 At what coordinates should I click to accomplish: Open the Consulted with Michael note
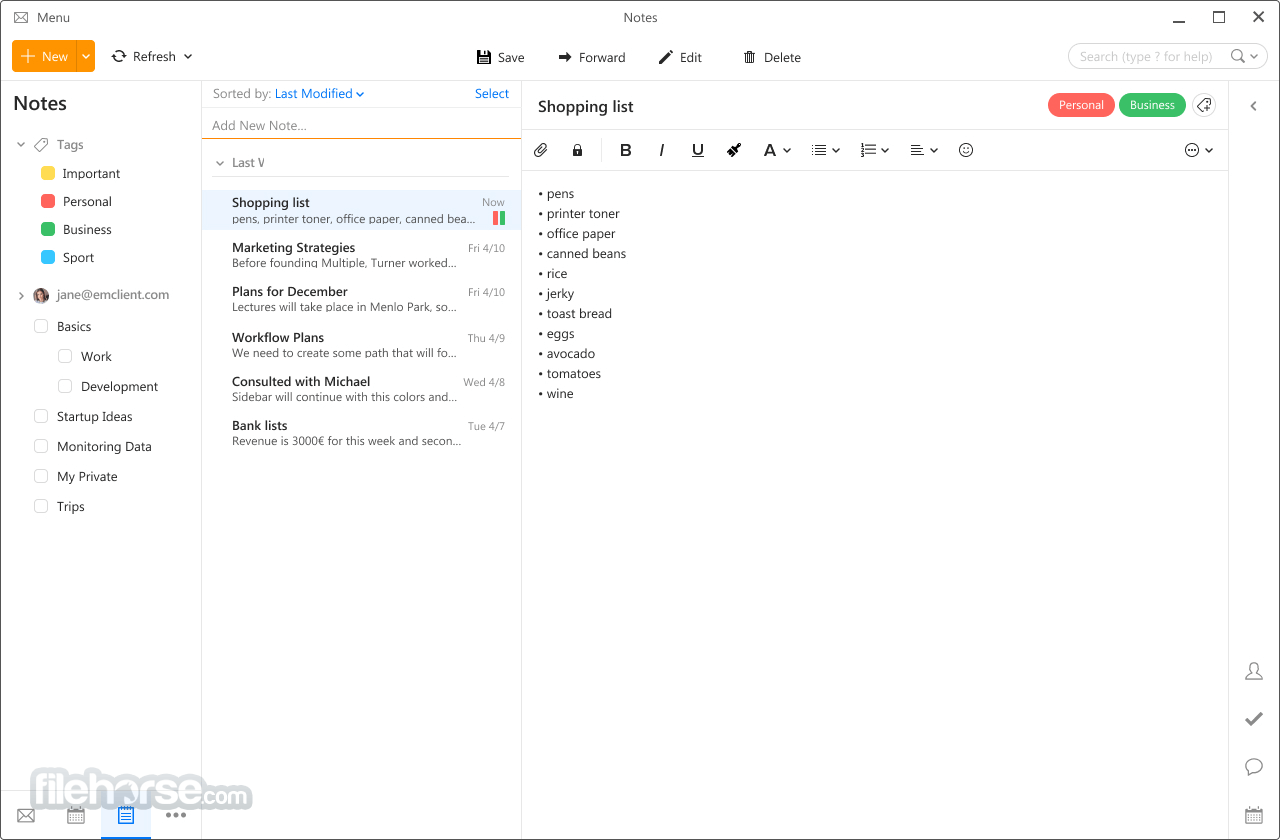pyautogui.click(x=361, y=389)
